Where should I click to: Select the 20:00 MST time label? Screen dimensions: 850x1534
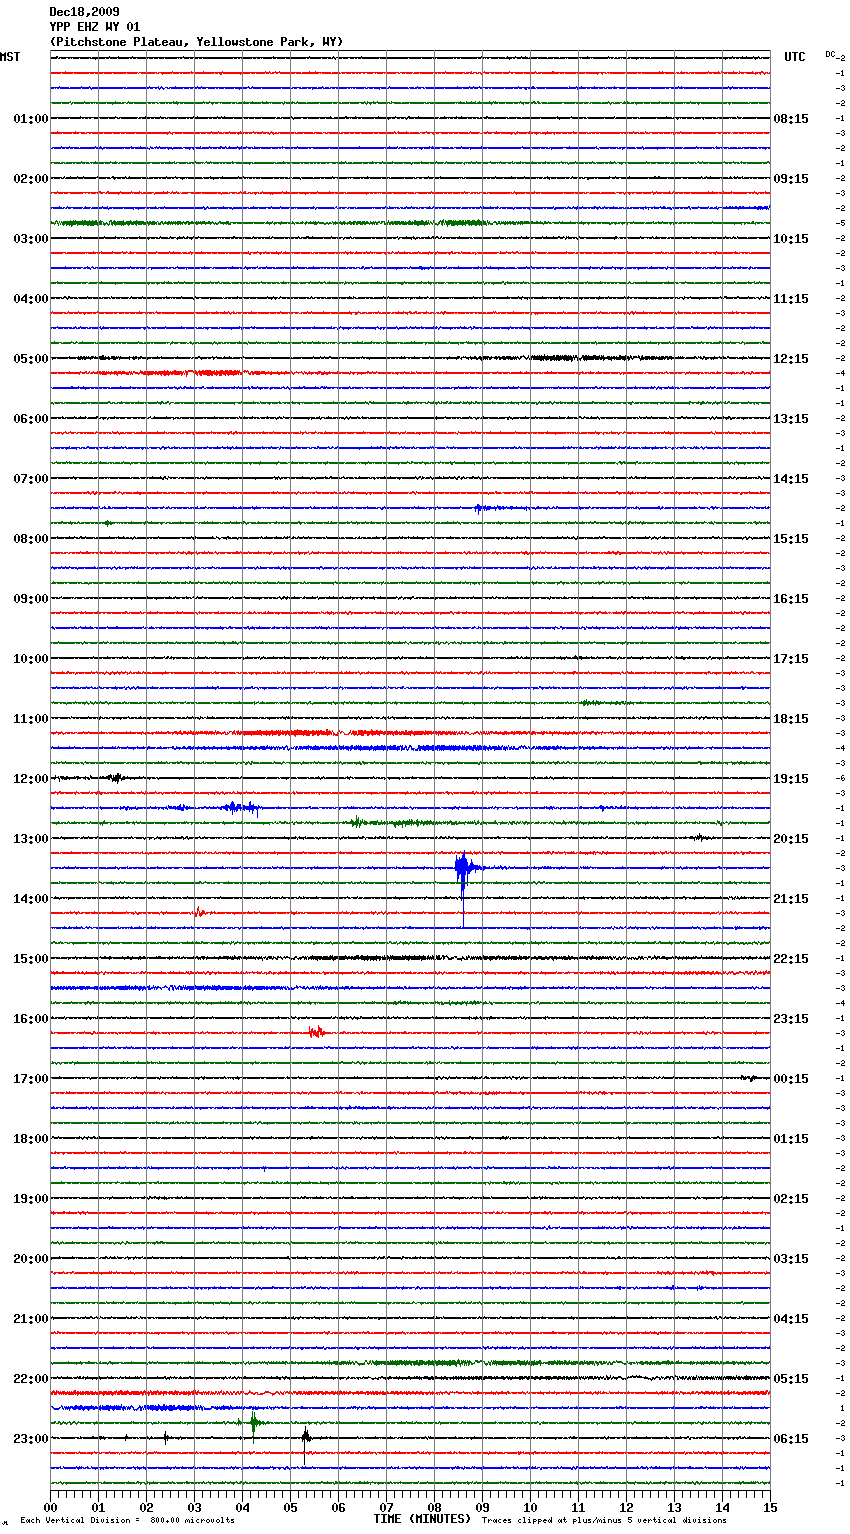[x=31, y=1259]
